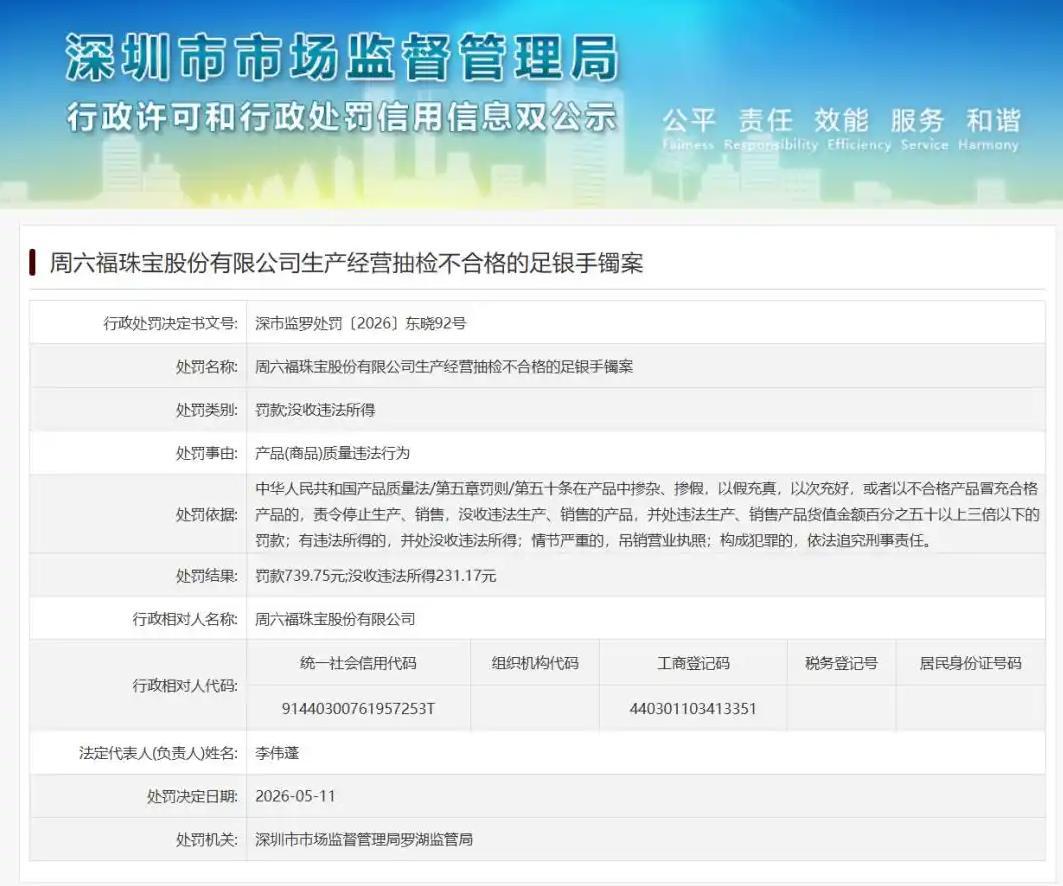Click the date 2026-05-11
Viewport: 1063px width, 886px height.
(x=295, y=797)
